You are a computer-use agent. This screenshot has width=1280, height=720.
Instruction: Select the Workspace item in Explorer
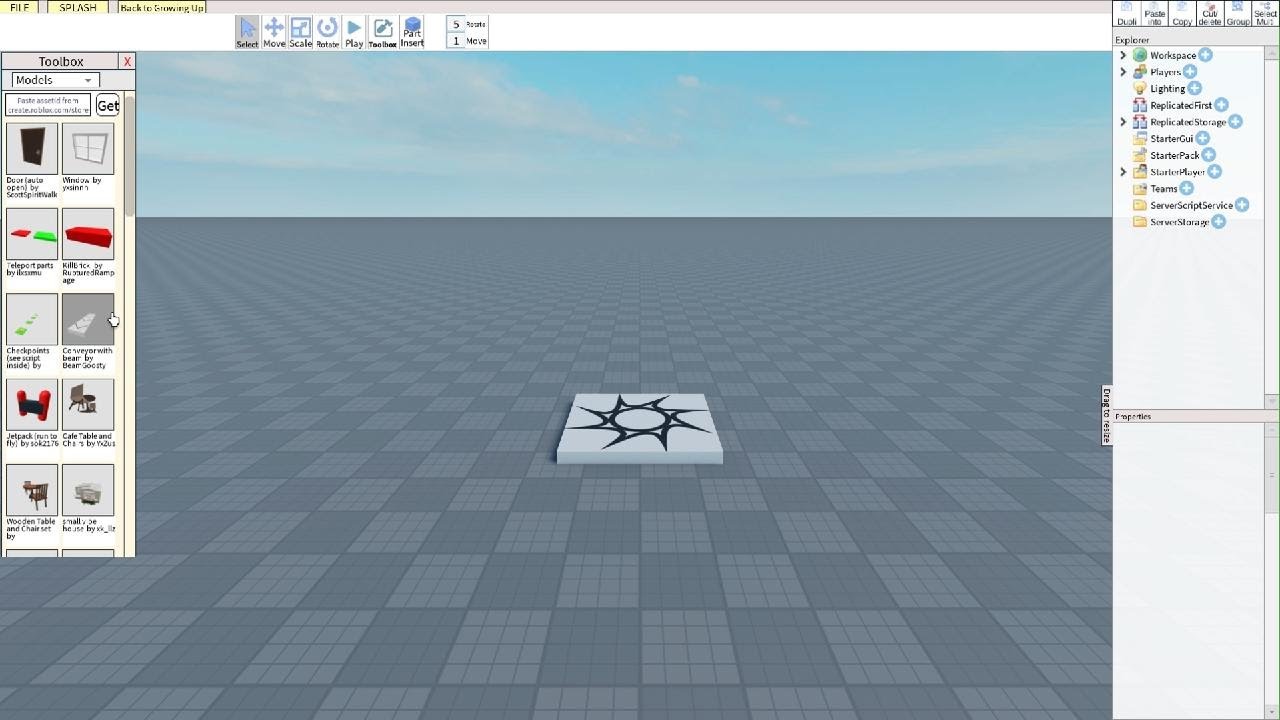pos(1172,55)
